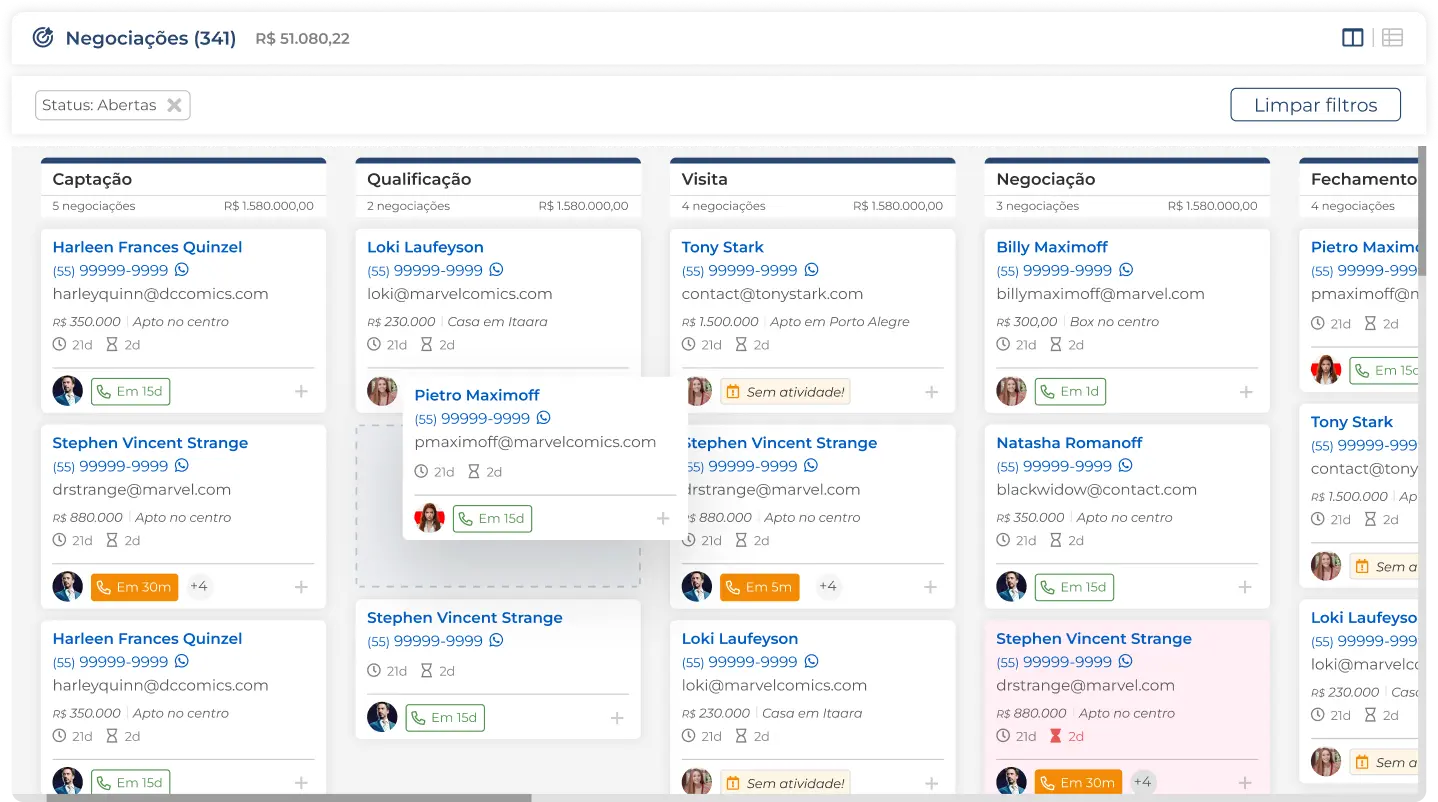Click Sem atividade! badge on Visita Tony Stark
This screenshot has height=802, width=1438.
pos(785,392)
